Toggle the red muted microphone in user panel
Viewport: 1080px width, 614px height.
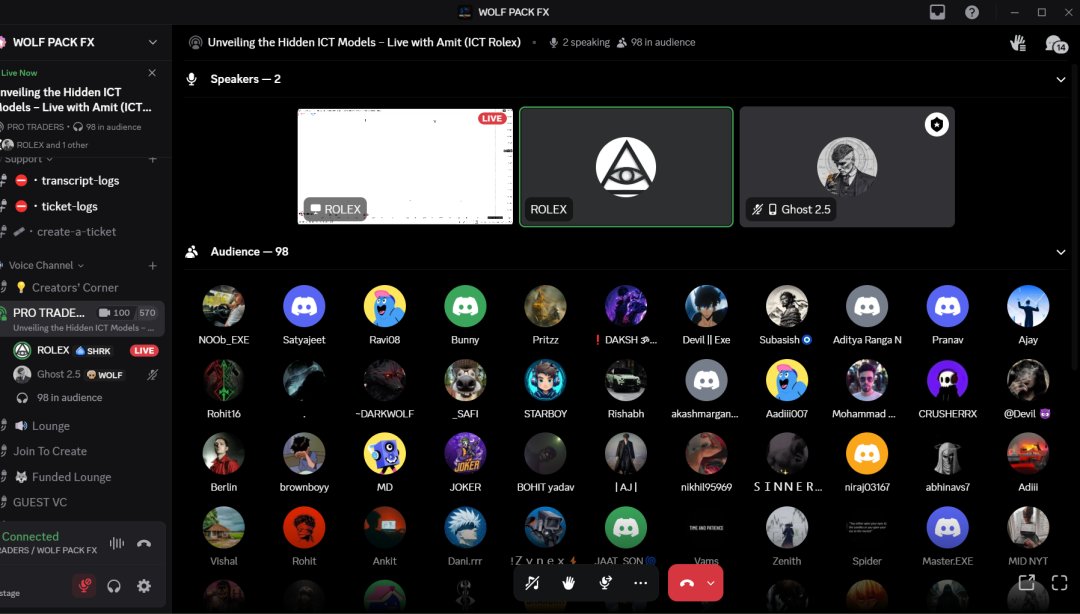point(84,586)
